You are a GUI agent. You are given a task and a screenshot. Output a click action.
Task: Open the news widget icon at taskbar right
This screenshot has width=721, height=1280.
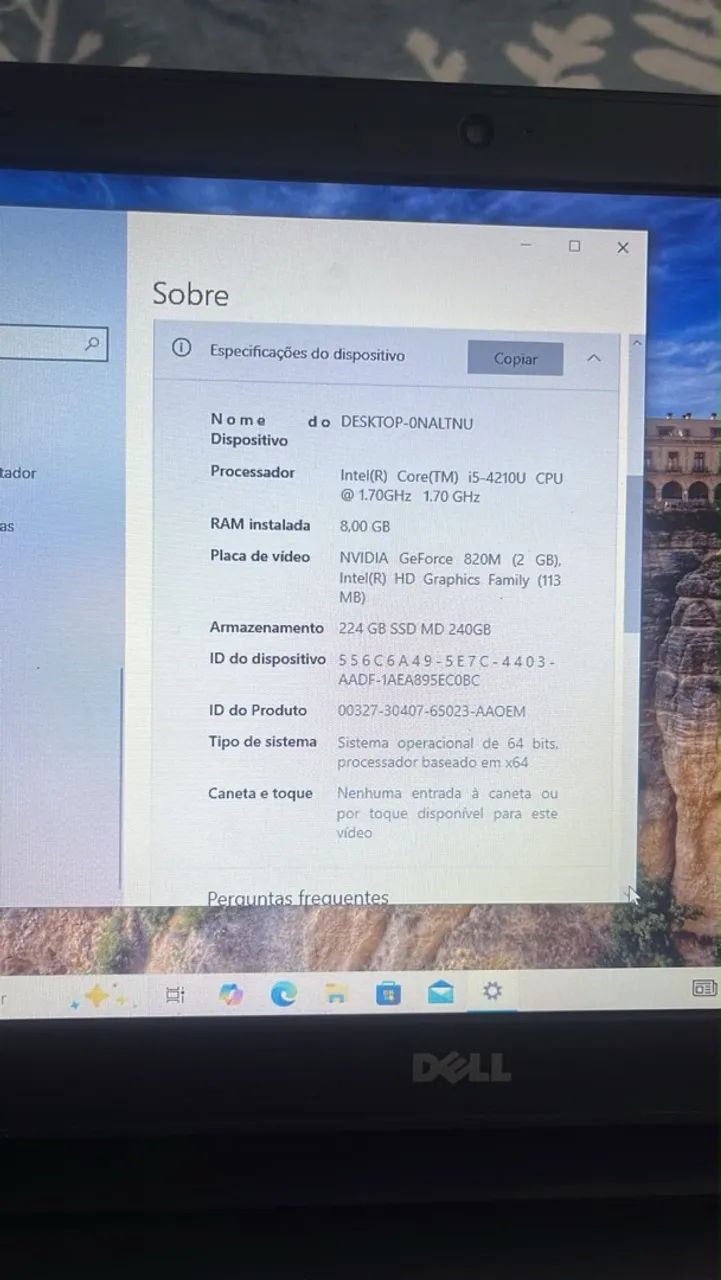click(x=705, y=988)
